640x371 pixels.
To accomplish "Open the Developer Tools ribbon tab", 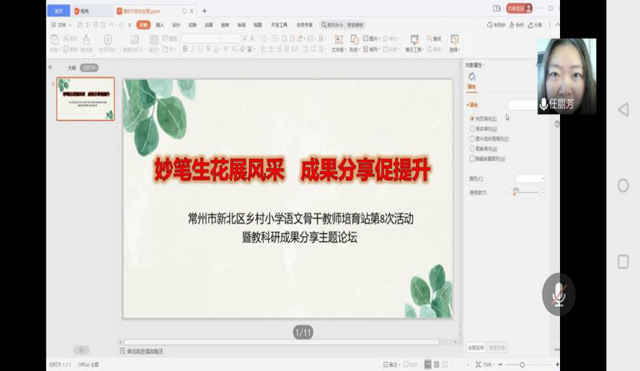I will [279, 25].
